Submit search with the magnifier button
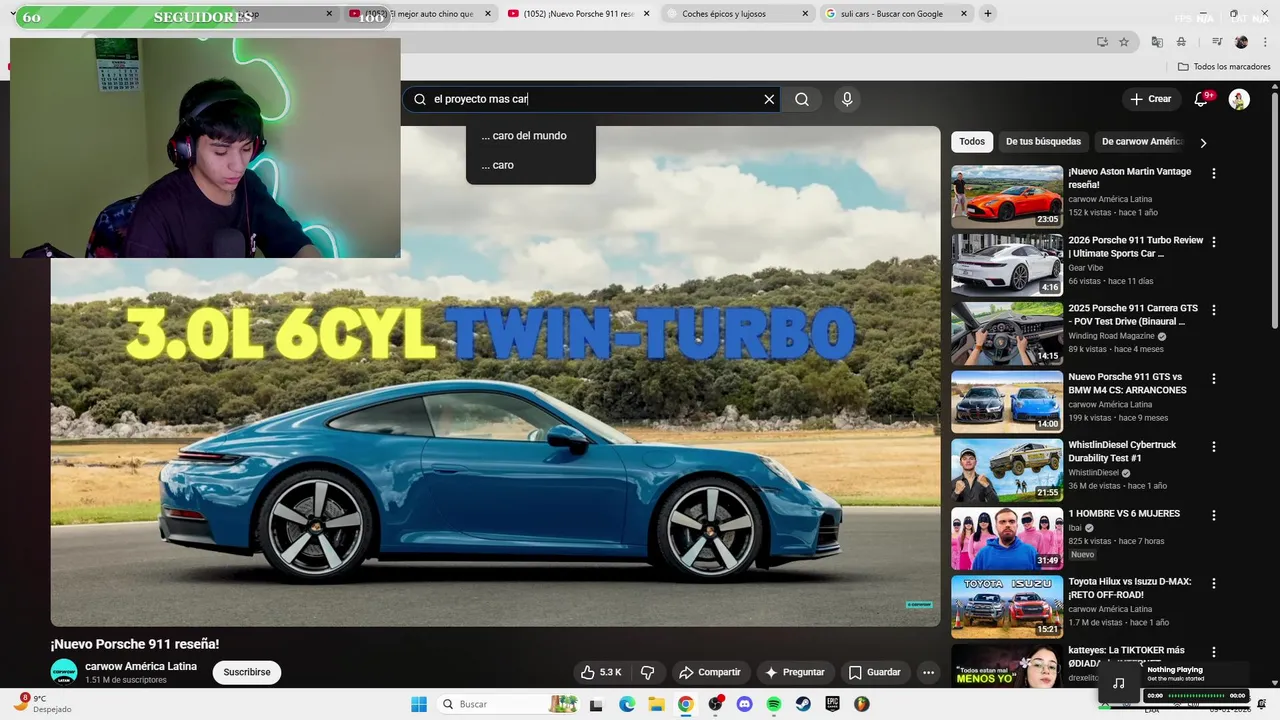The image size is (1280, 720). (802, 99)
